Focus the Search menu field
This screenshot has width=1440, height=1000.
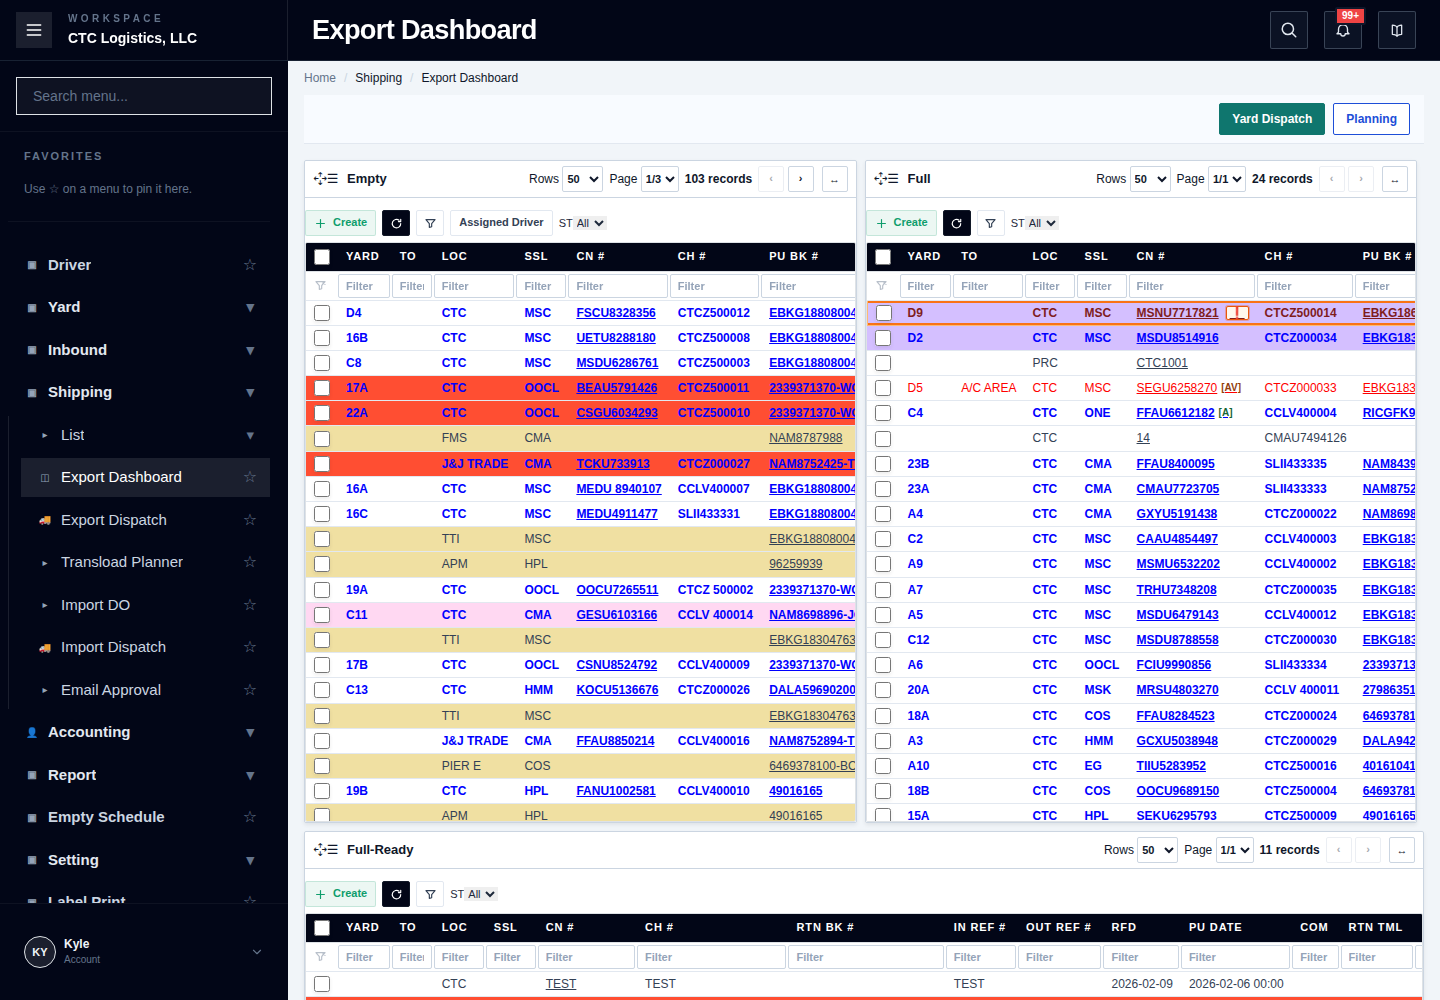(144, 96)
